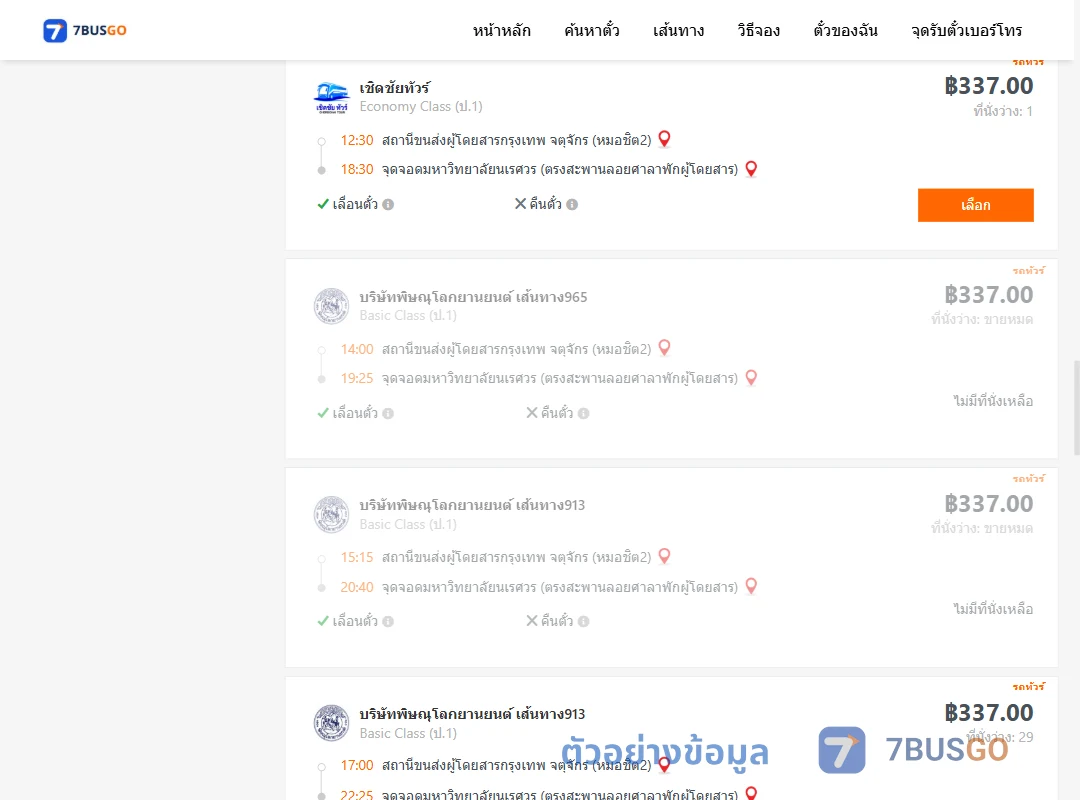Viewport: 1080px width, 800px height.
Task: Open วิธีจอง in the navigation bar
Action: [758, 30]
